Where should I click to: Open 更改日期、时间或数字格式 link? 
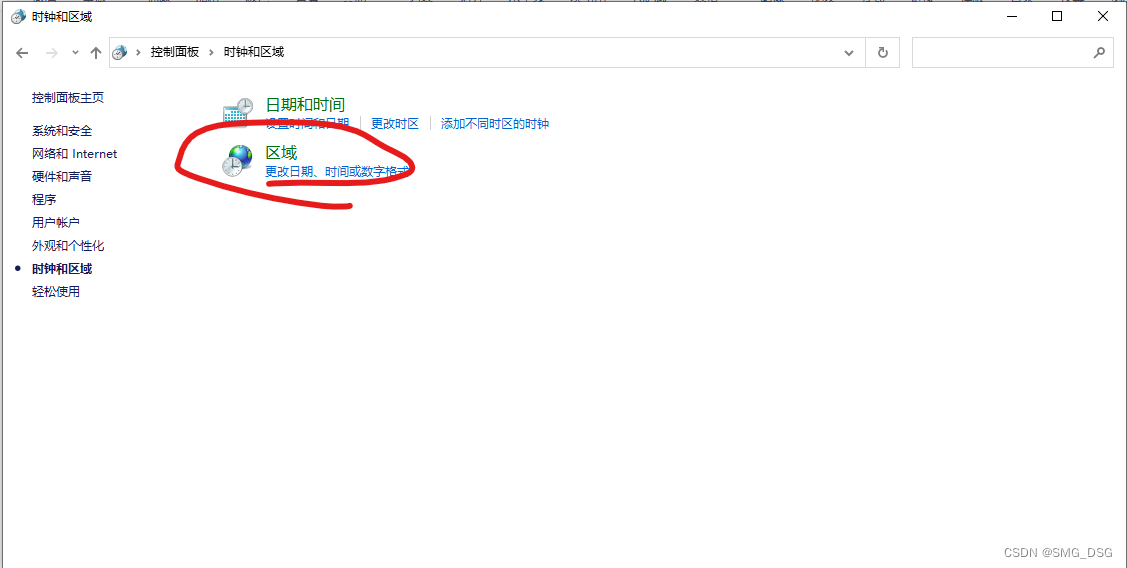coord(337,172)
